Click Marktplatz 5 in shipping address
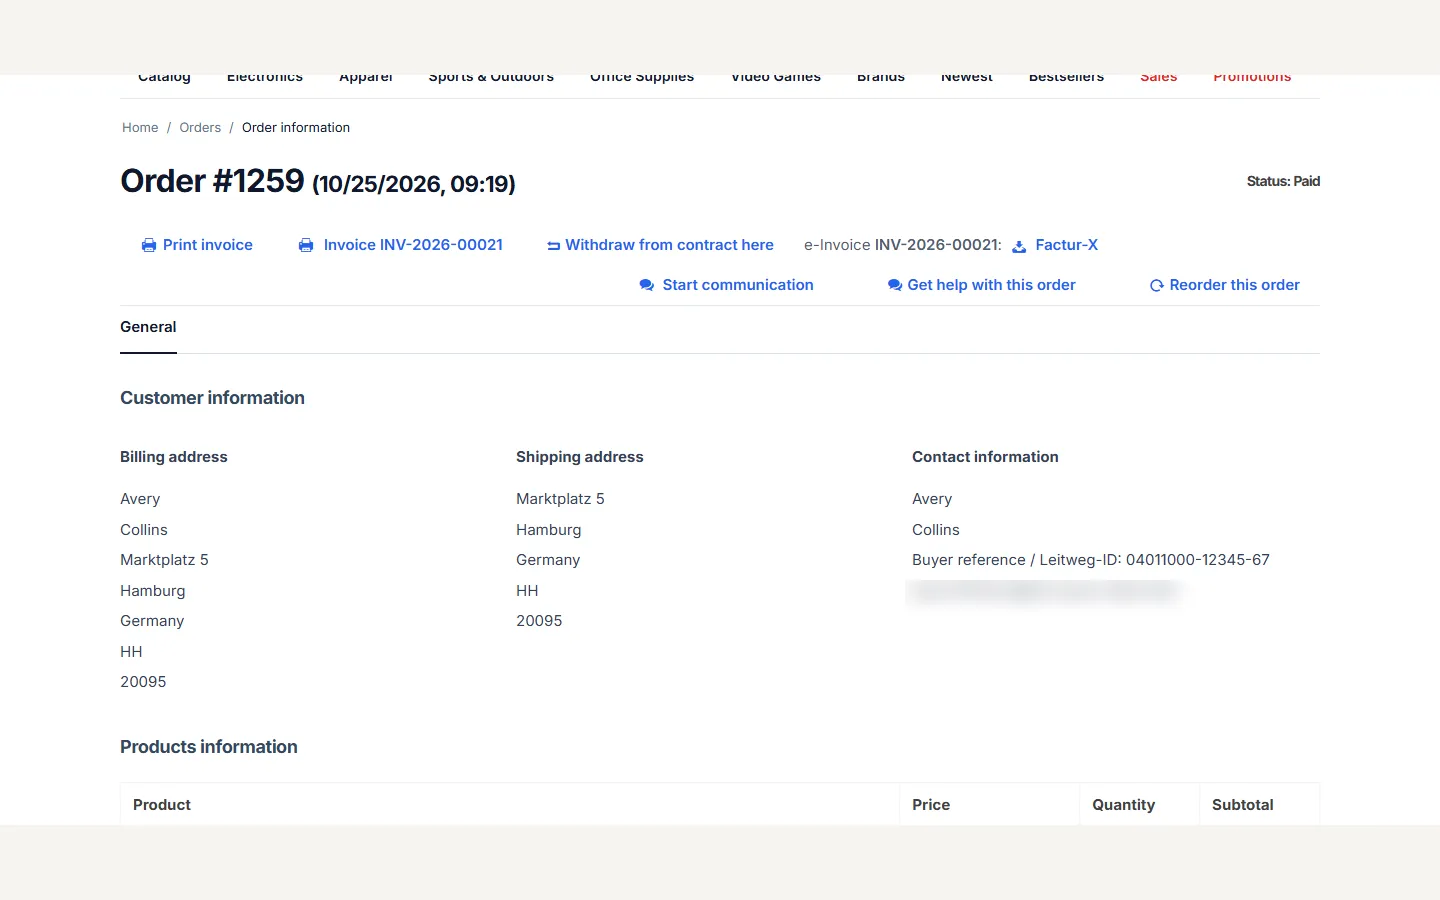This screenshot has height=900, width=1440. tap(560, 499)
